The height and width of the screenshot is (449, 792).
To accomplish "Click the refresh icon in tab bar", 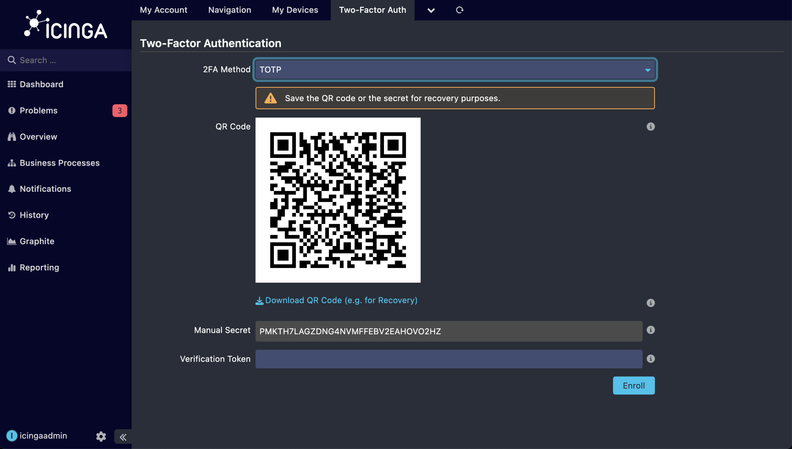I will [x=459, y=10].
